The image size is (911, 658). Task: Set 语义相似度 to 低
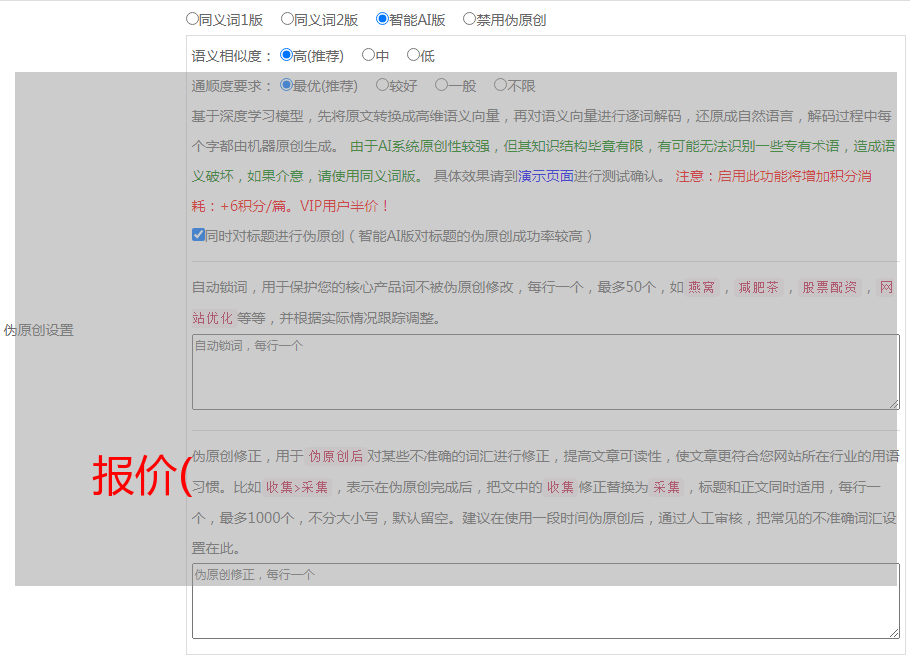point(413,56)
